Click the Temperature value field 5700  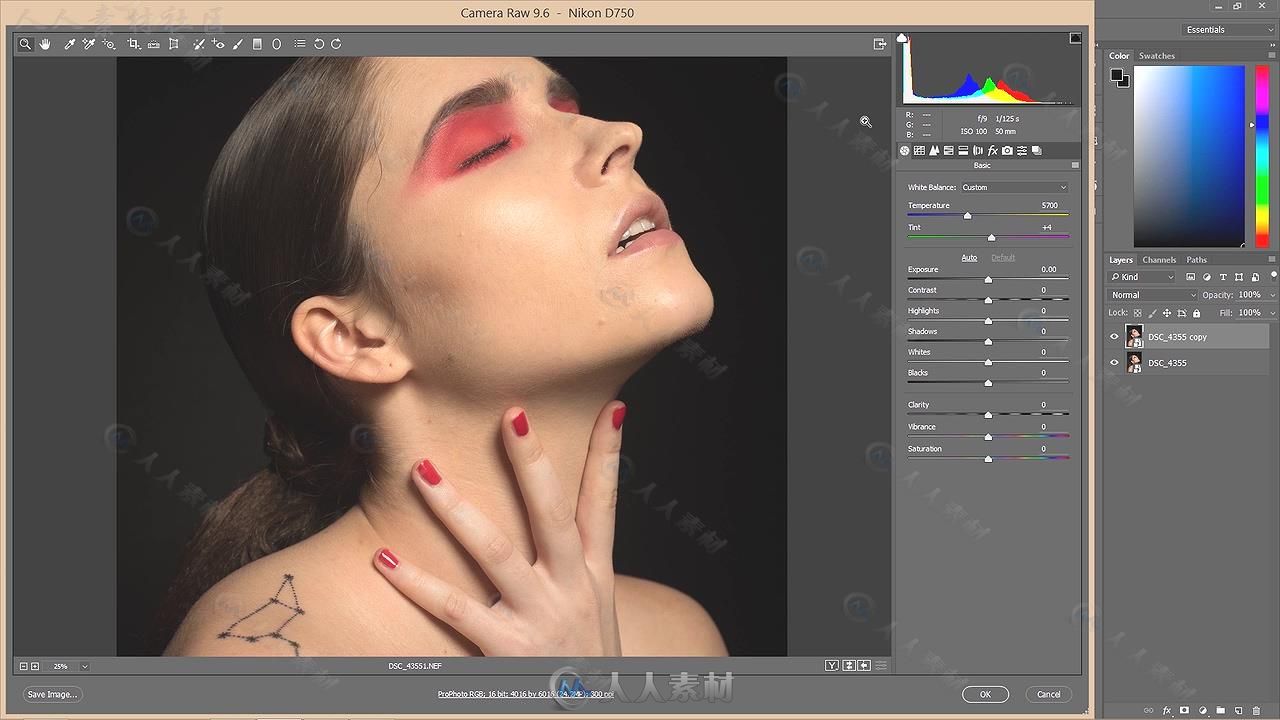pyautogui.click(x=1049, y=205)
